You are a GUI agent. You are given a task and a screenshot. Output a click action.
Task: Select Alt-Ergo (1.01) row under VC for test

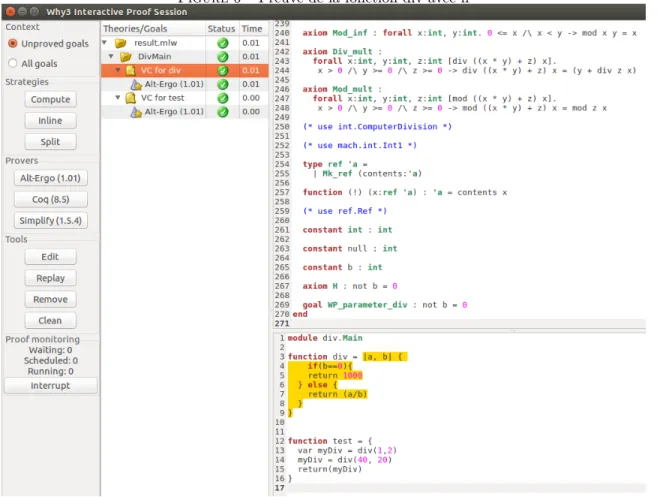(185, 112)
